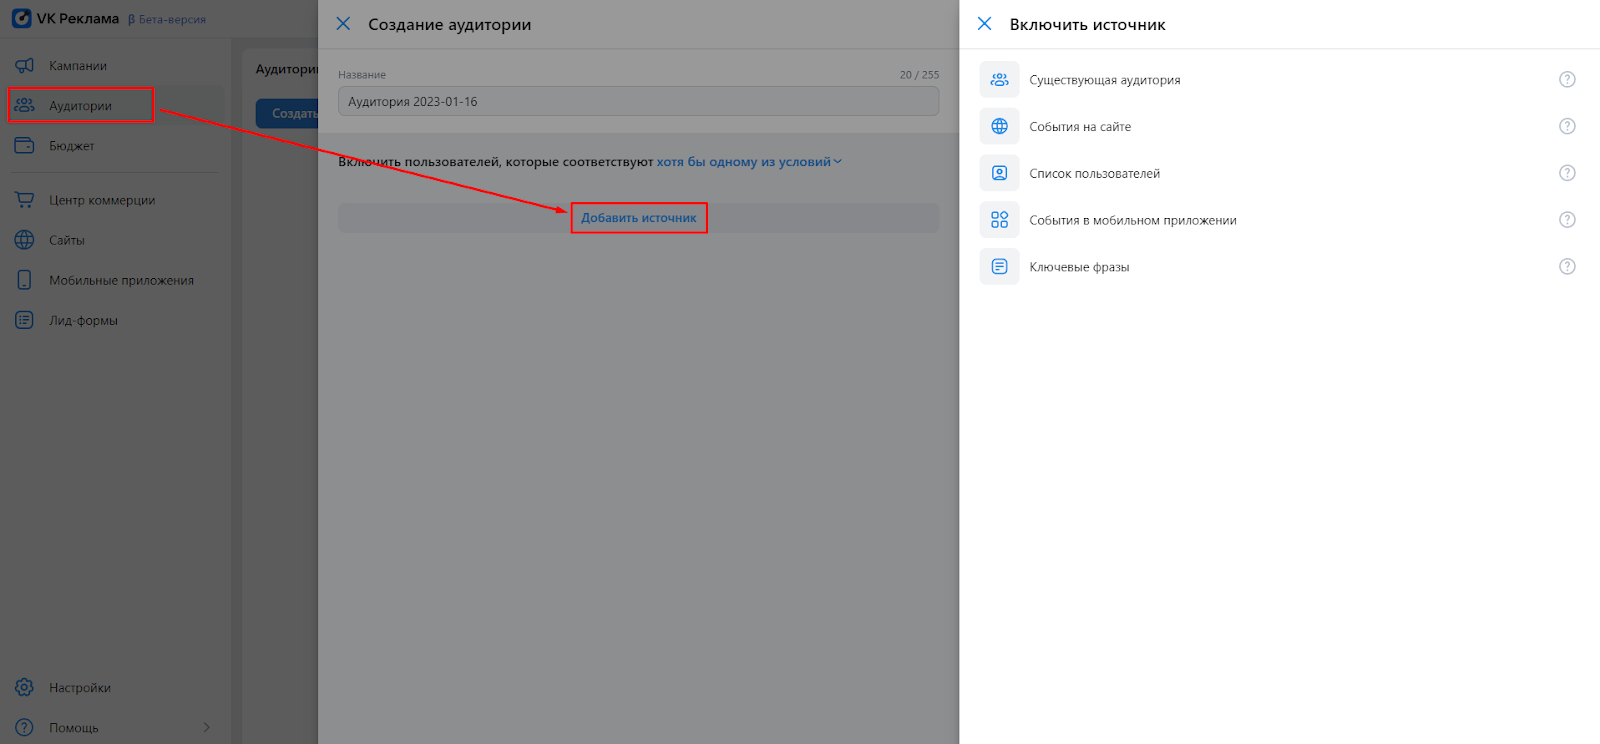1600x744 pixels.
Task: Click the Существующая аудитория people icon
Action: coord(999,79)
